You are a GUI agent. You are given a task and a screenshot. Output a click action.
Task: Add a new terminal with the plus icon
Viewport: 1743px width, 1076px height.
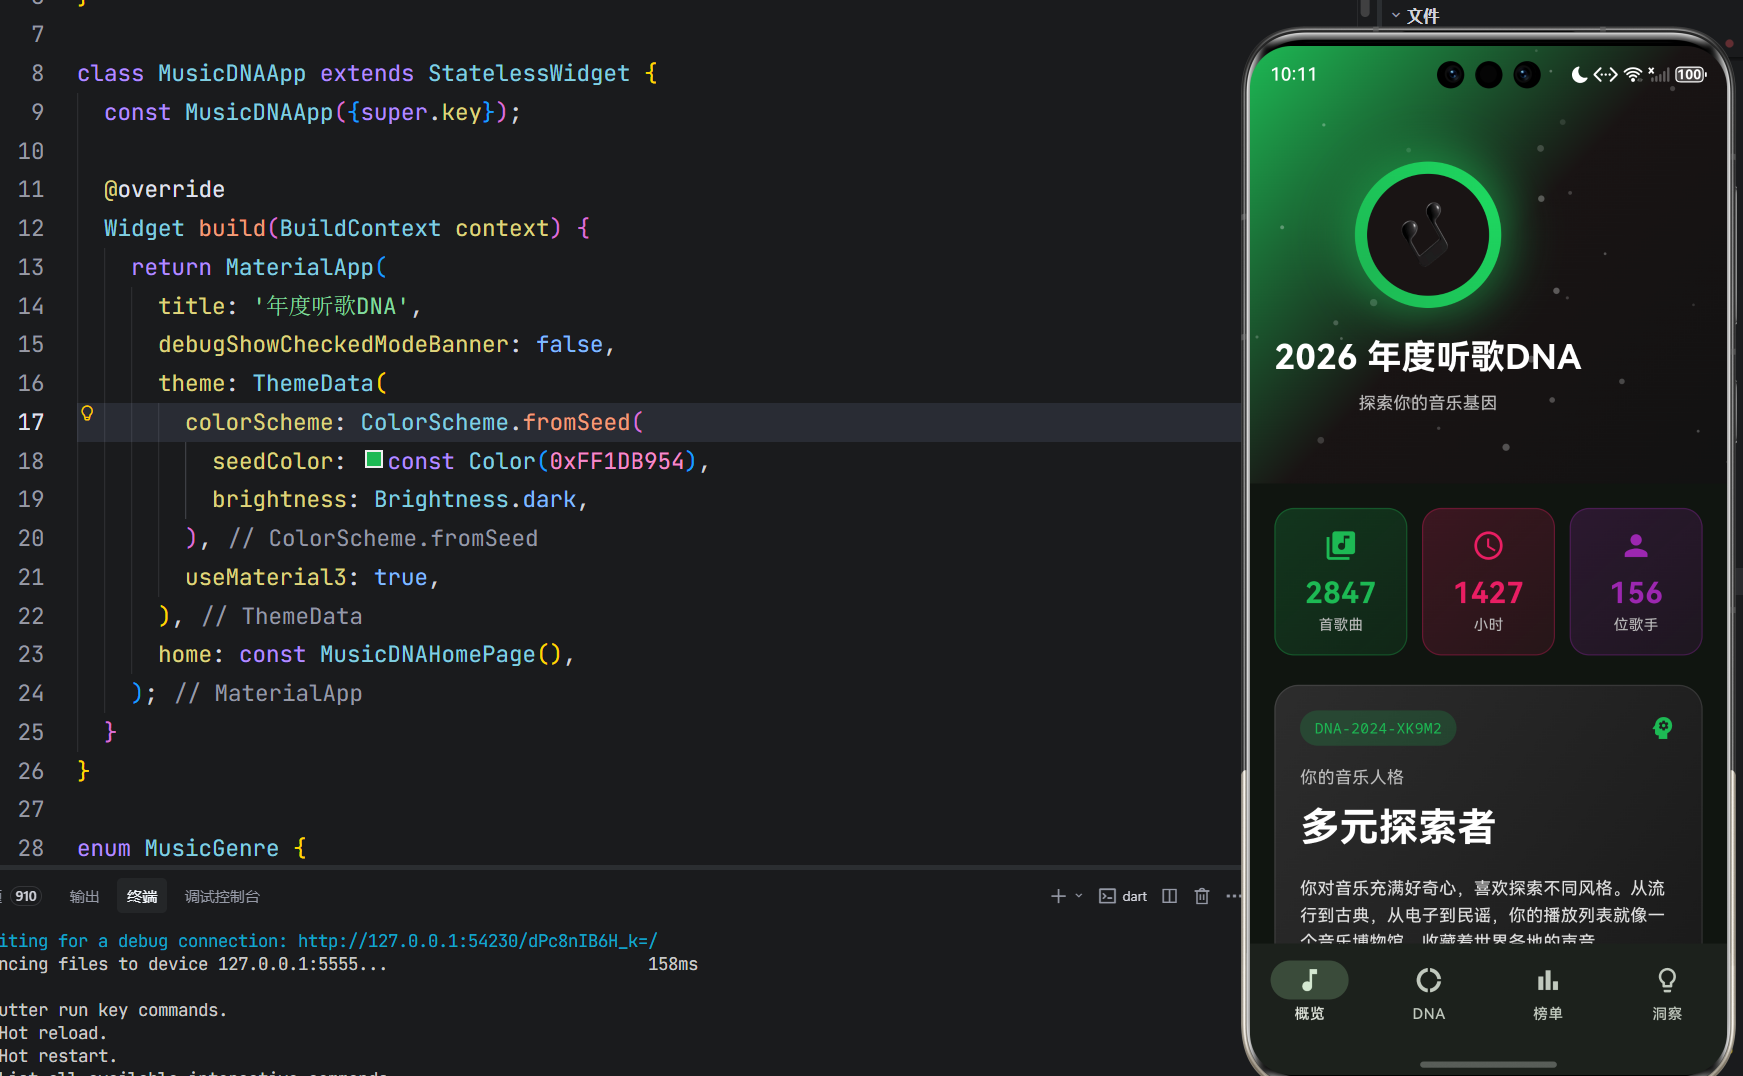(x=1058, y=896)
